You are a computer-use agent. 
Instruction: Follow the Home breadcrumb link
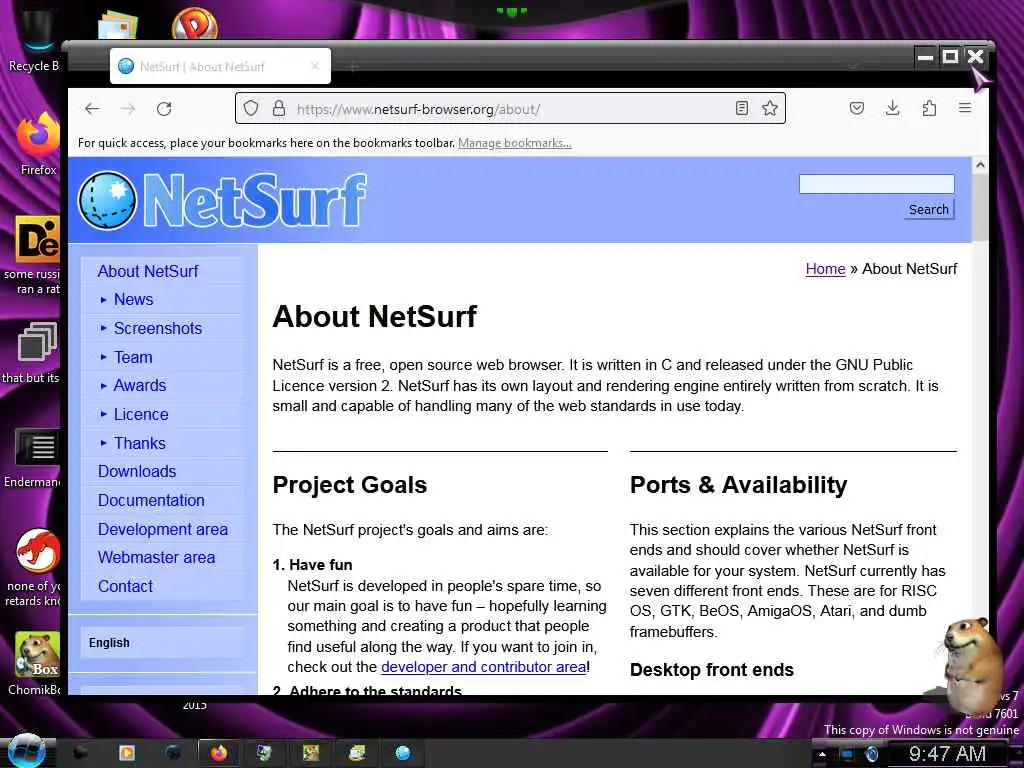825,269
